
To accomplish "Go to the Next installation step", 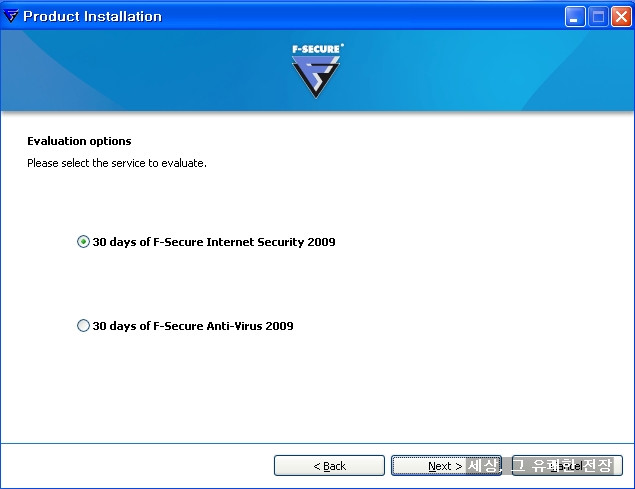I will (x=446, y=466).
